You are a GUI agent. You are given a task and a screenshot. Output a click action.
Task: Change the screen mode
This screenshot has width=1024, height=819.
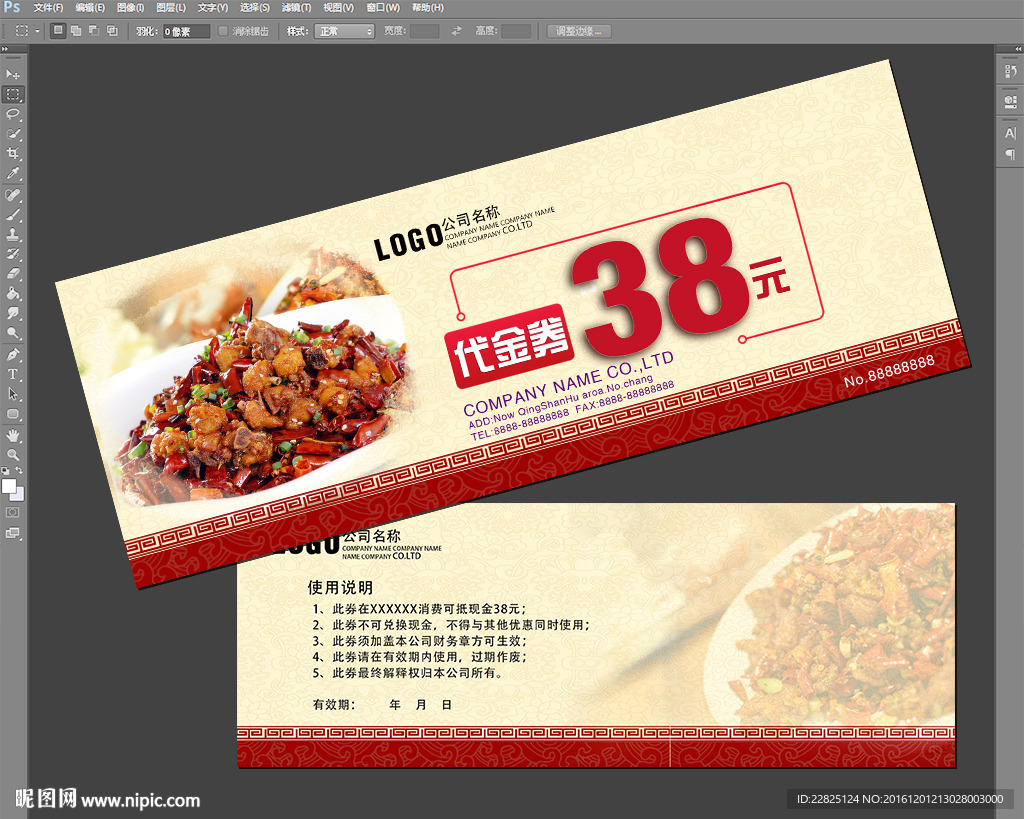[12, 533]
